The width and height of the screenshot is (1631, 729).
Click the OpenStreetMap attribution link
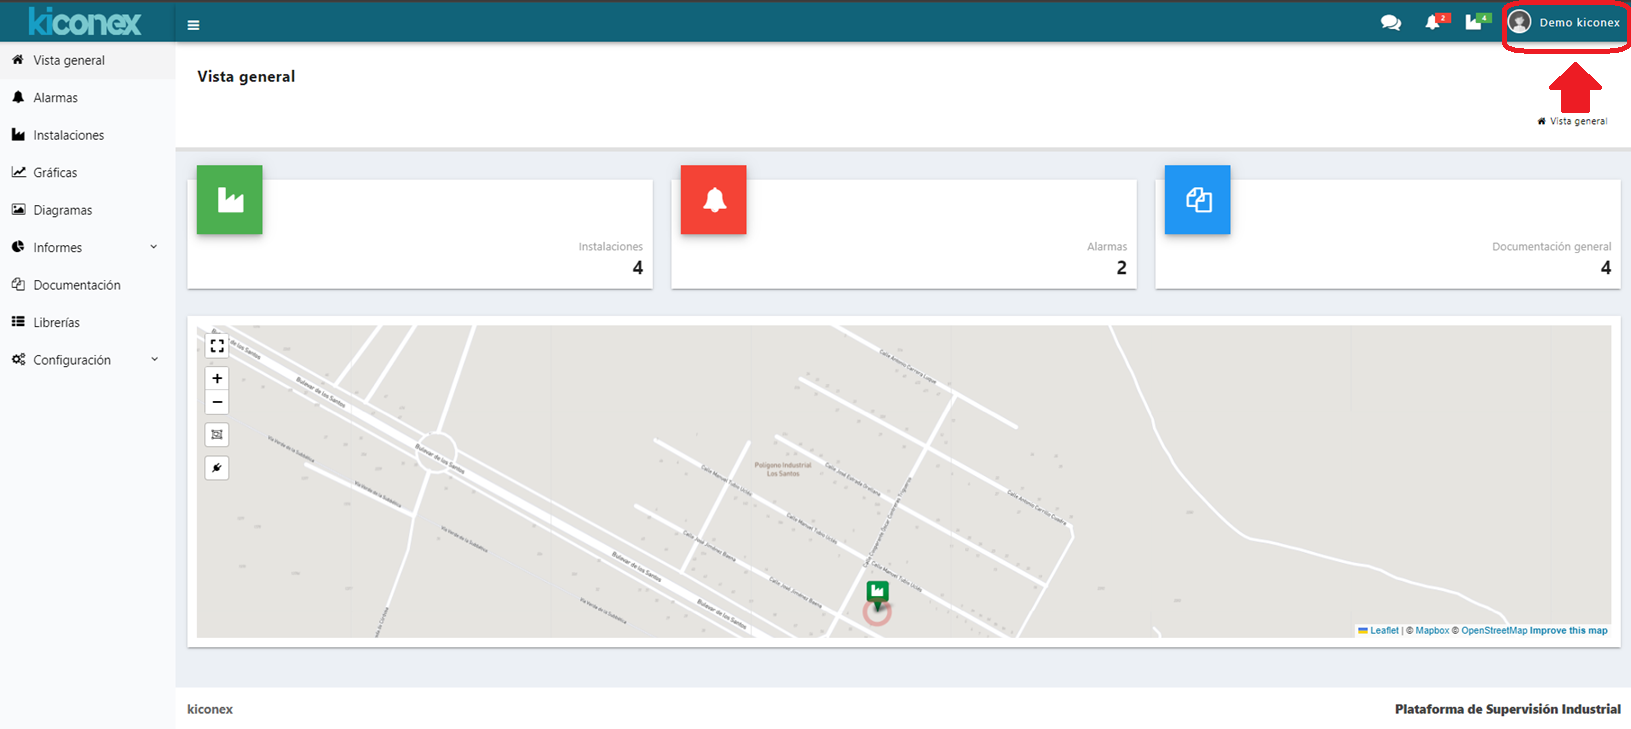pos(1494,631)
